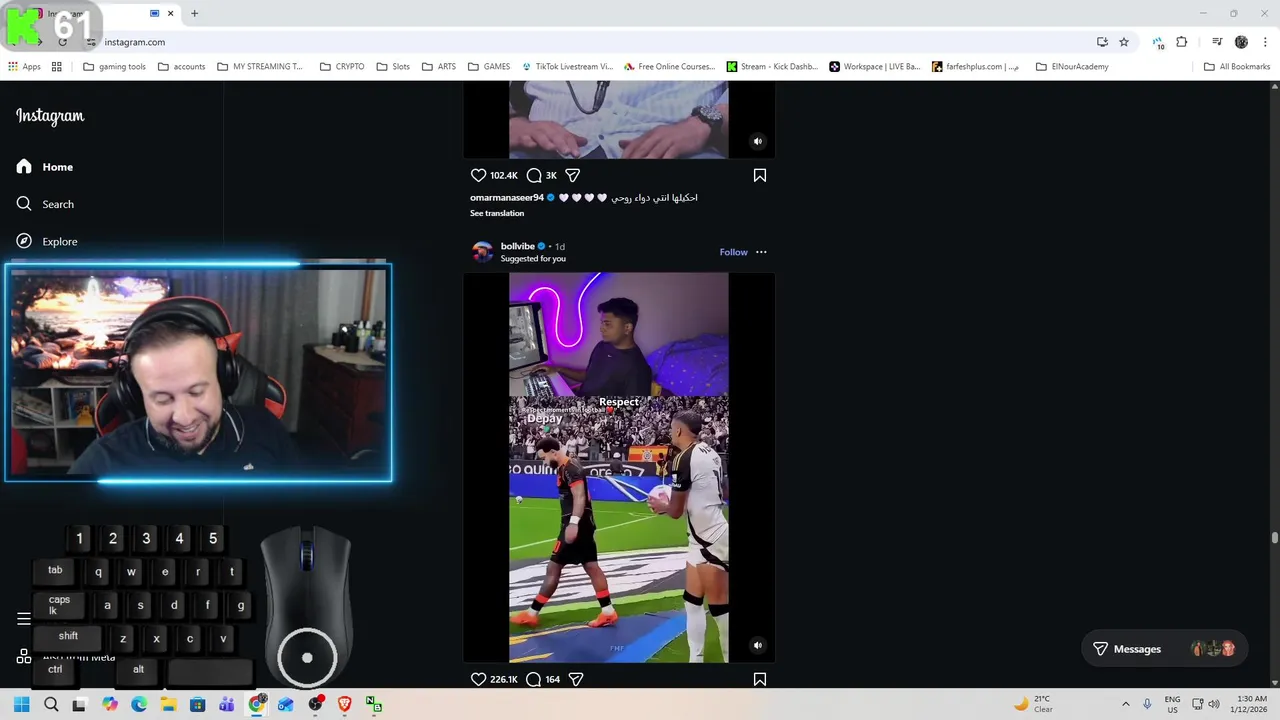The width and height of the screenshot is (1280, 720).
Task: Open OBS Studio from the taskbar
Action: [x=315, y=705]
